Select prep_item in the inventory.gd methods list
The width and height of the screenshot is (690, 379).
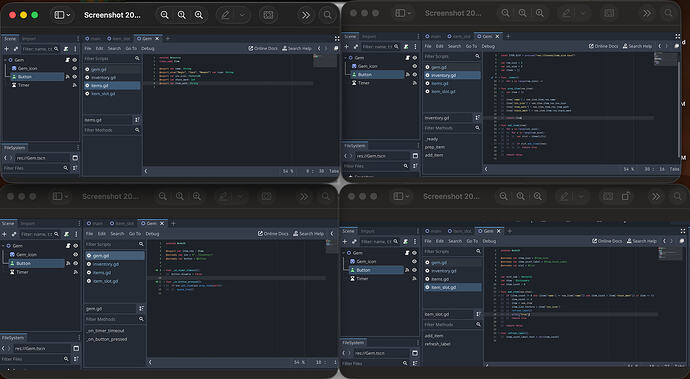click(x=435, y=147)
